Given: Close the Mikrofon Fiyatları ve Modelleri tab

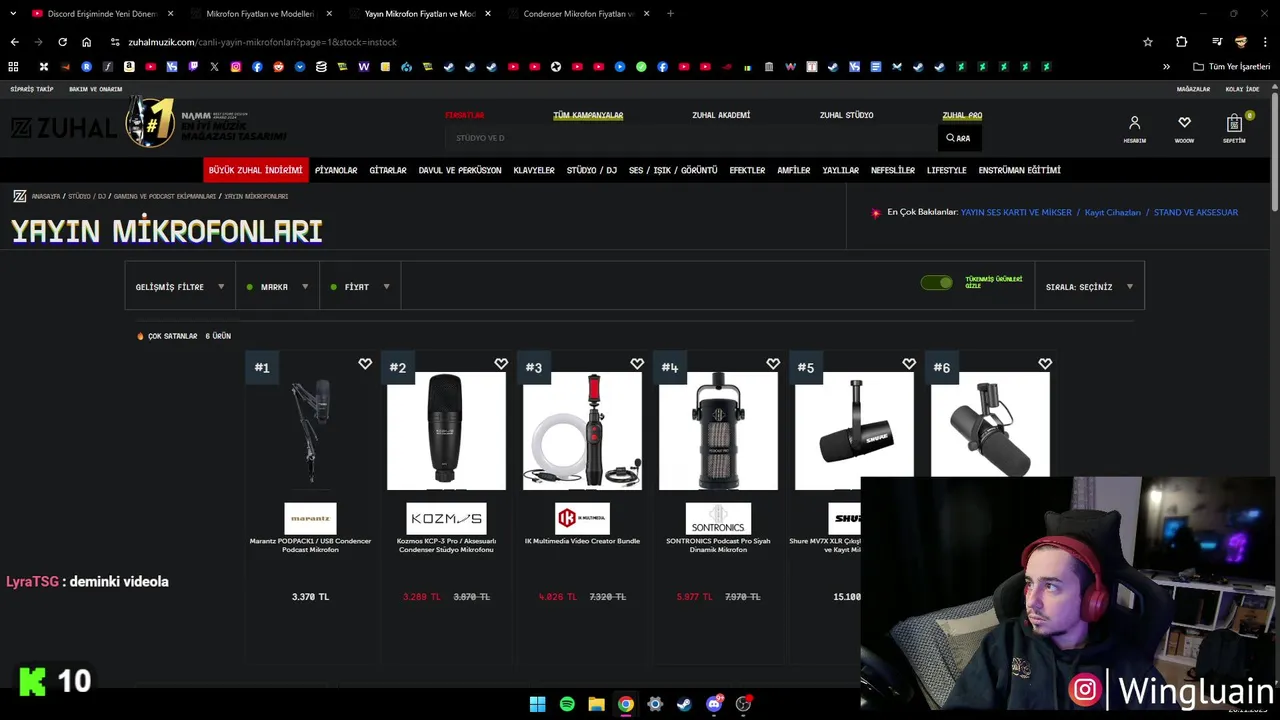Looking at the screenshot, I should (329, 14).
